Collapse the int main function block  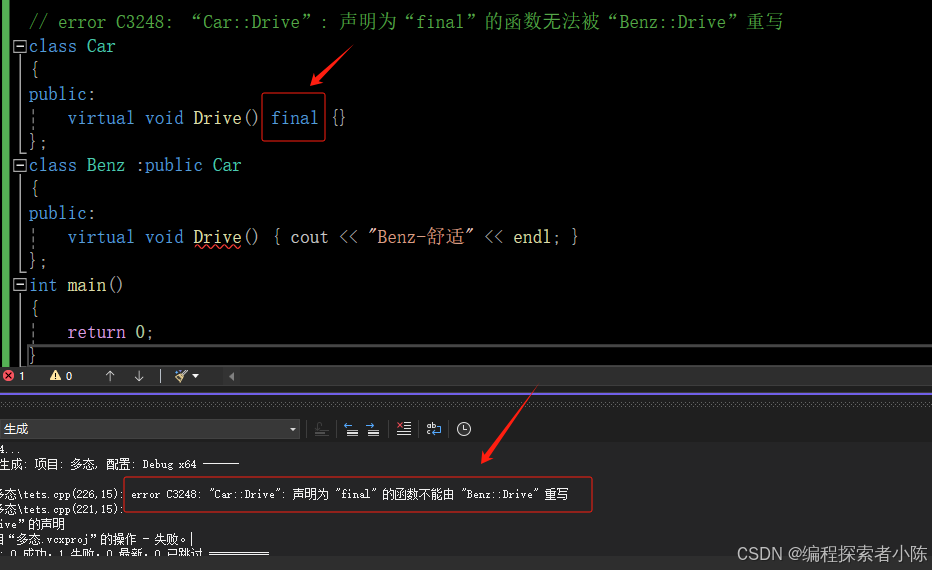pos(20,285)
